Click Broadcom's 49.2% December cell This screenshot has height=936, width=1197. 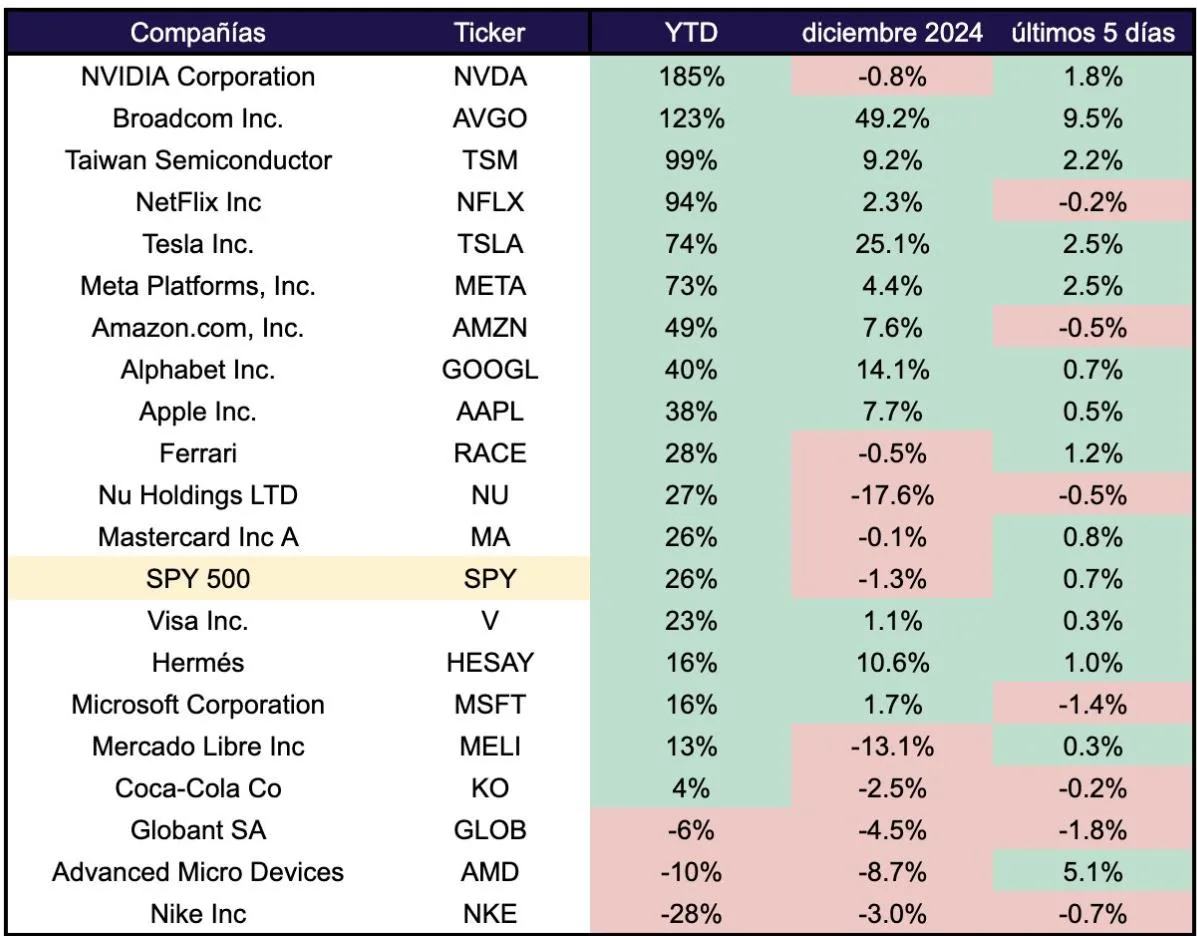pyautogui.click(x=892, y=118)
